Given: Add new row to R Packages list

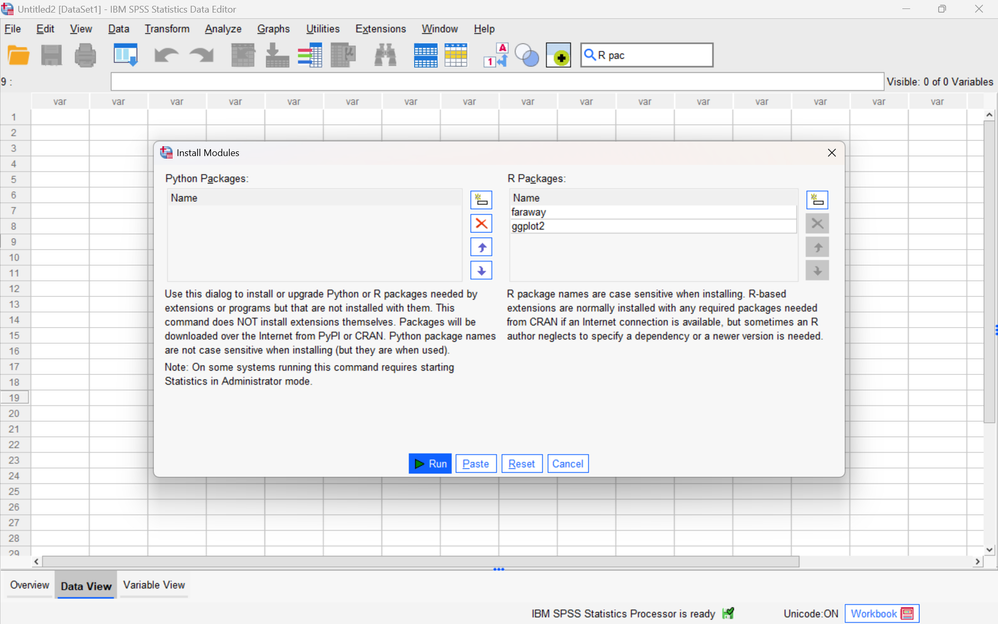Looking at the screenshot, I should (x=817, y=200).
